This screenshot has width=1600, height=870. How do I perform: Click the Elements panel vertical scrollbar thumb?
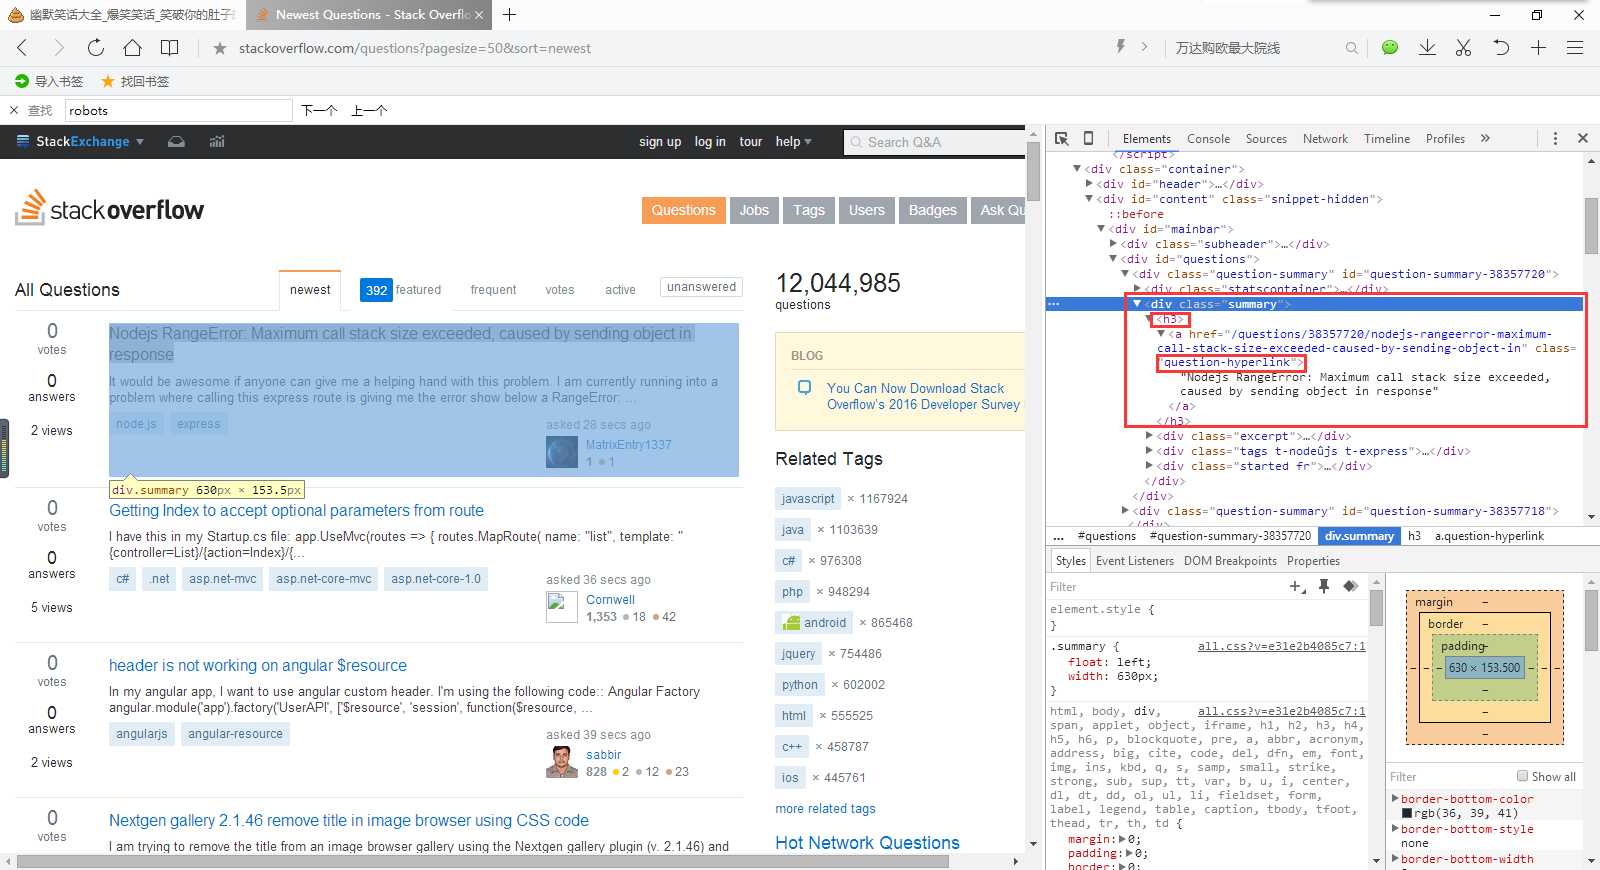(1591, 226)
